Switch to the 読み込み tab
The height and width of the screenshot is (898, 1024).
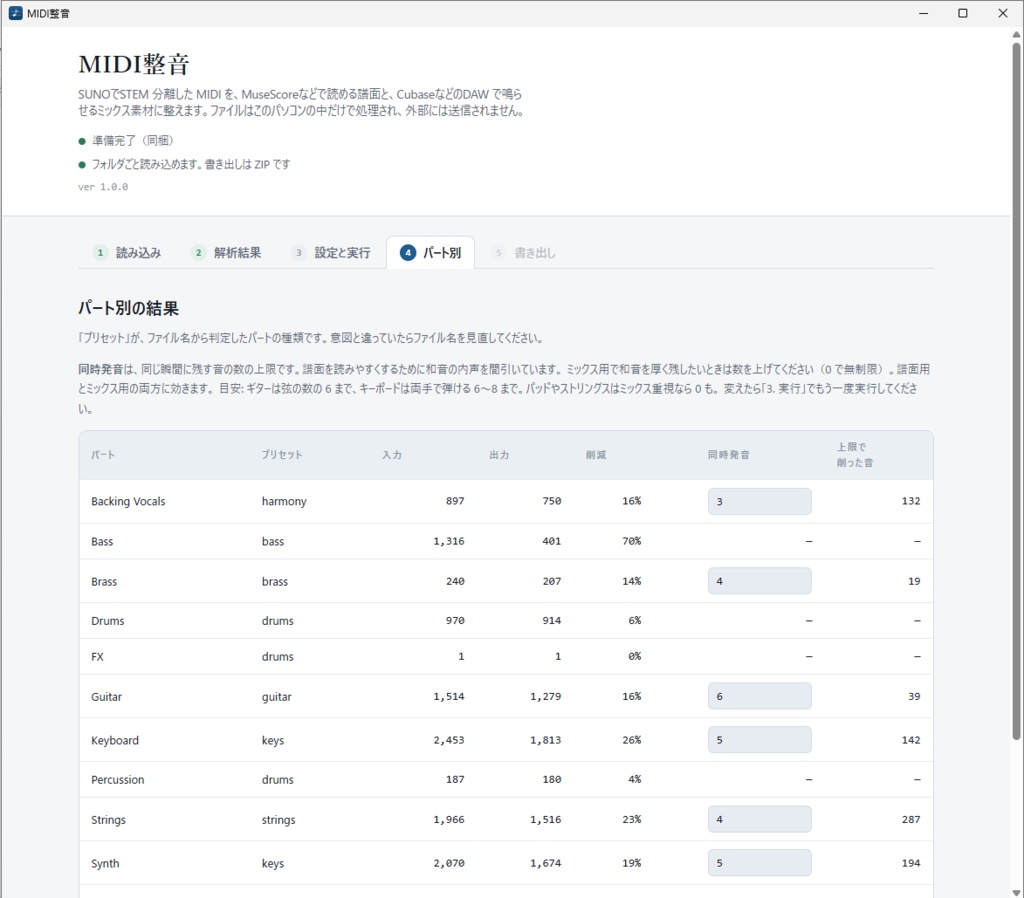127,253
